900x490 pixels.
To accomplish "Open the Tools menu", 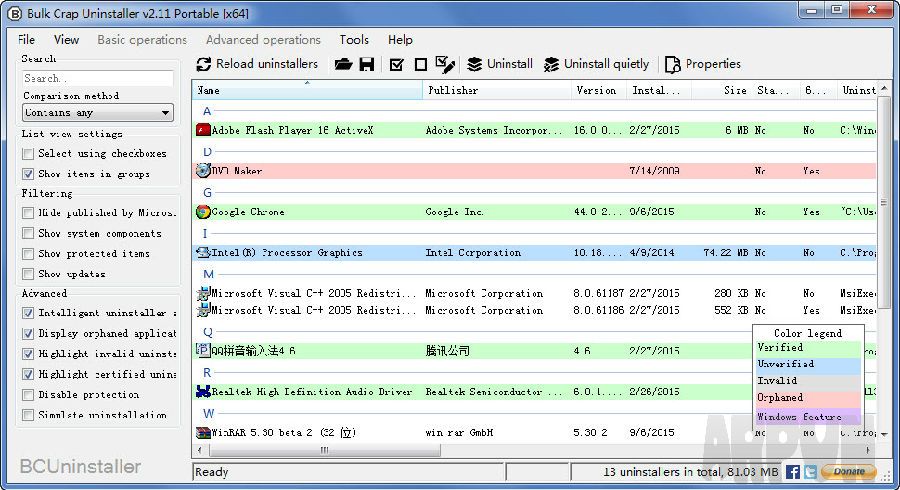I will click(354, 40).
